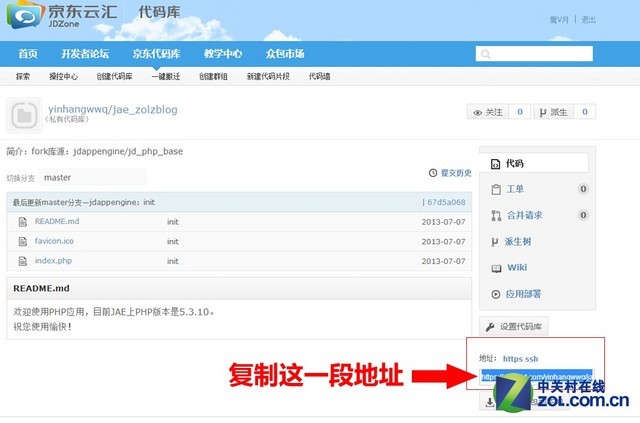Open 开发者论坛 navigation item
This screenshot has width=640, height=423.
click(x=85, y=53)
